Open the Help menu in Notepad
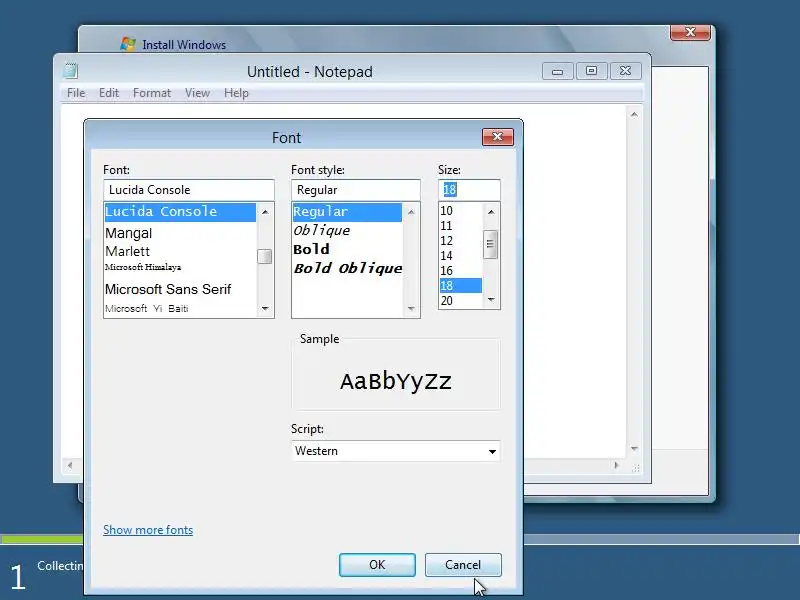Image resolution: width=800 pixels, height=600 pixels. 236,93
